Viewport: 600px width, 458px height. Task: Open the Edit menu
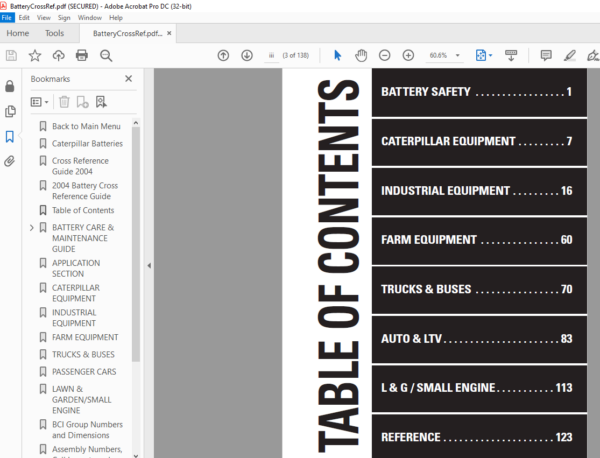point(24,18)
